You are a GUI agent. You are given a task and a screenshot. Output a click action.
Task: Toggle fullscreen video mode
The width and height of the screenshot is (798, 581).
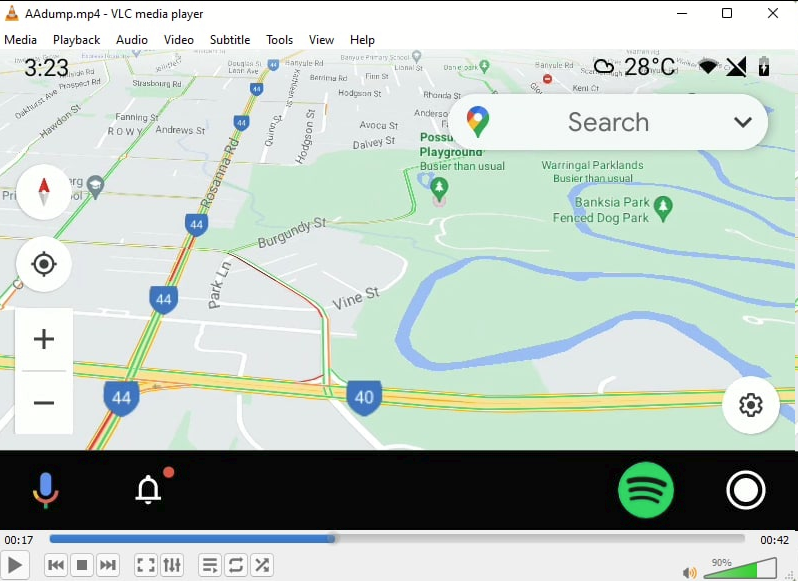146,565
